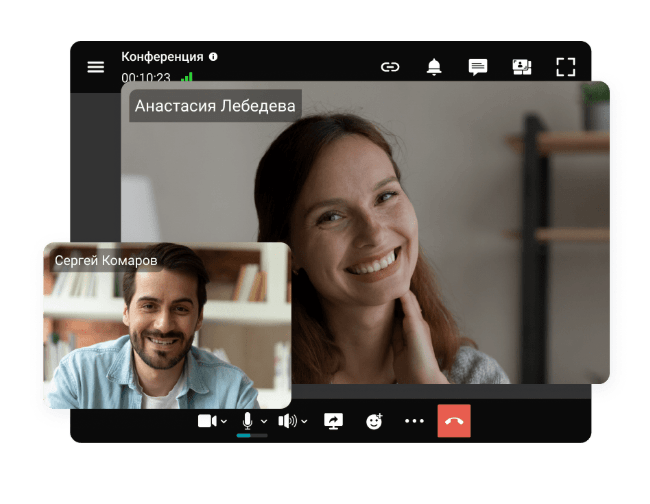Open the hamburger menu

[x=95, y=67]
